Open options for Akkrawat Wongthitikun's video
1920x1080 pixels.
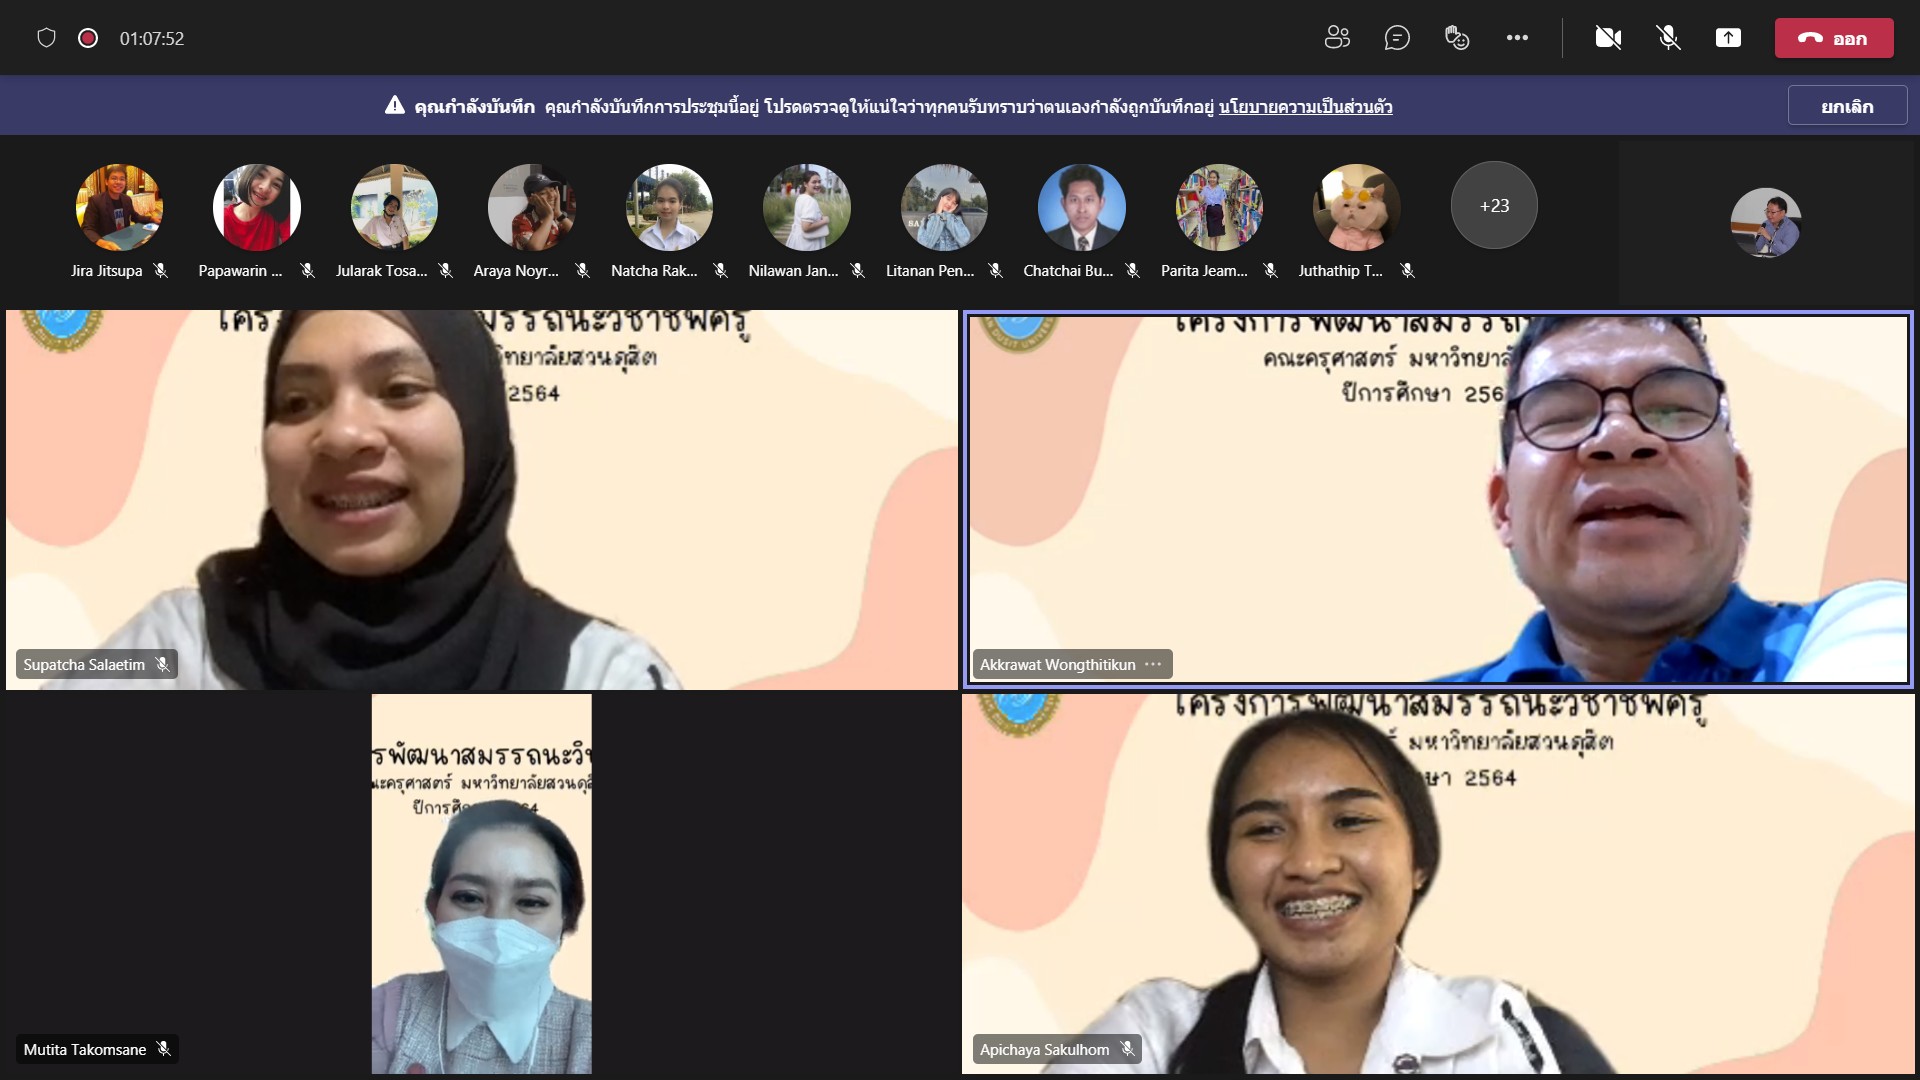coord(1153,664)
